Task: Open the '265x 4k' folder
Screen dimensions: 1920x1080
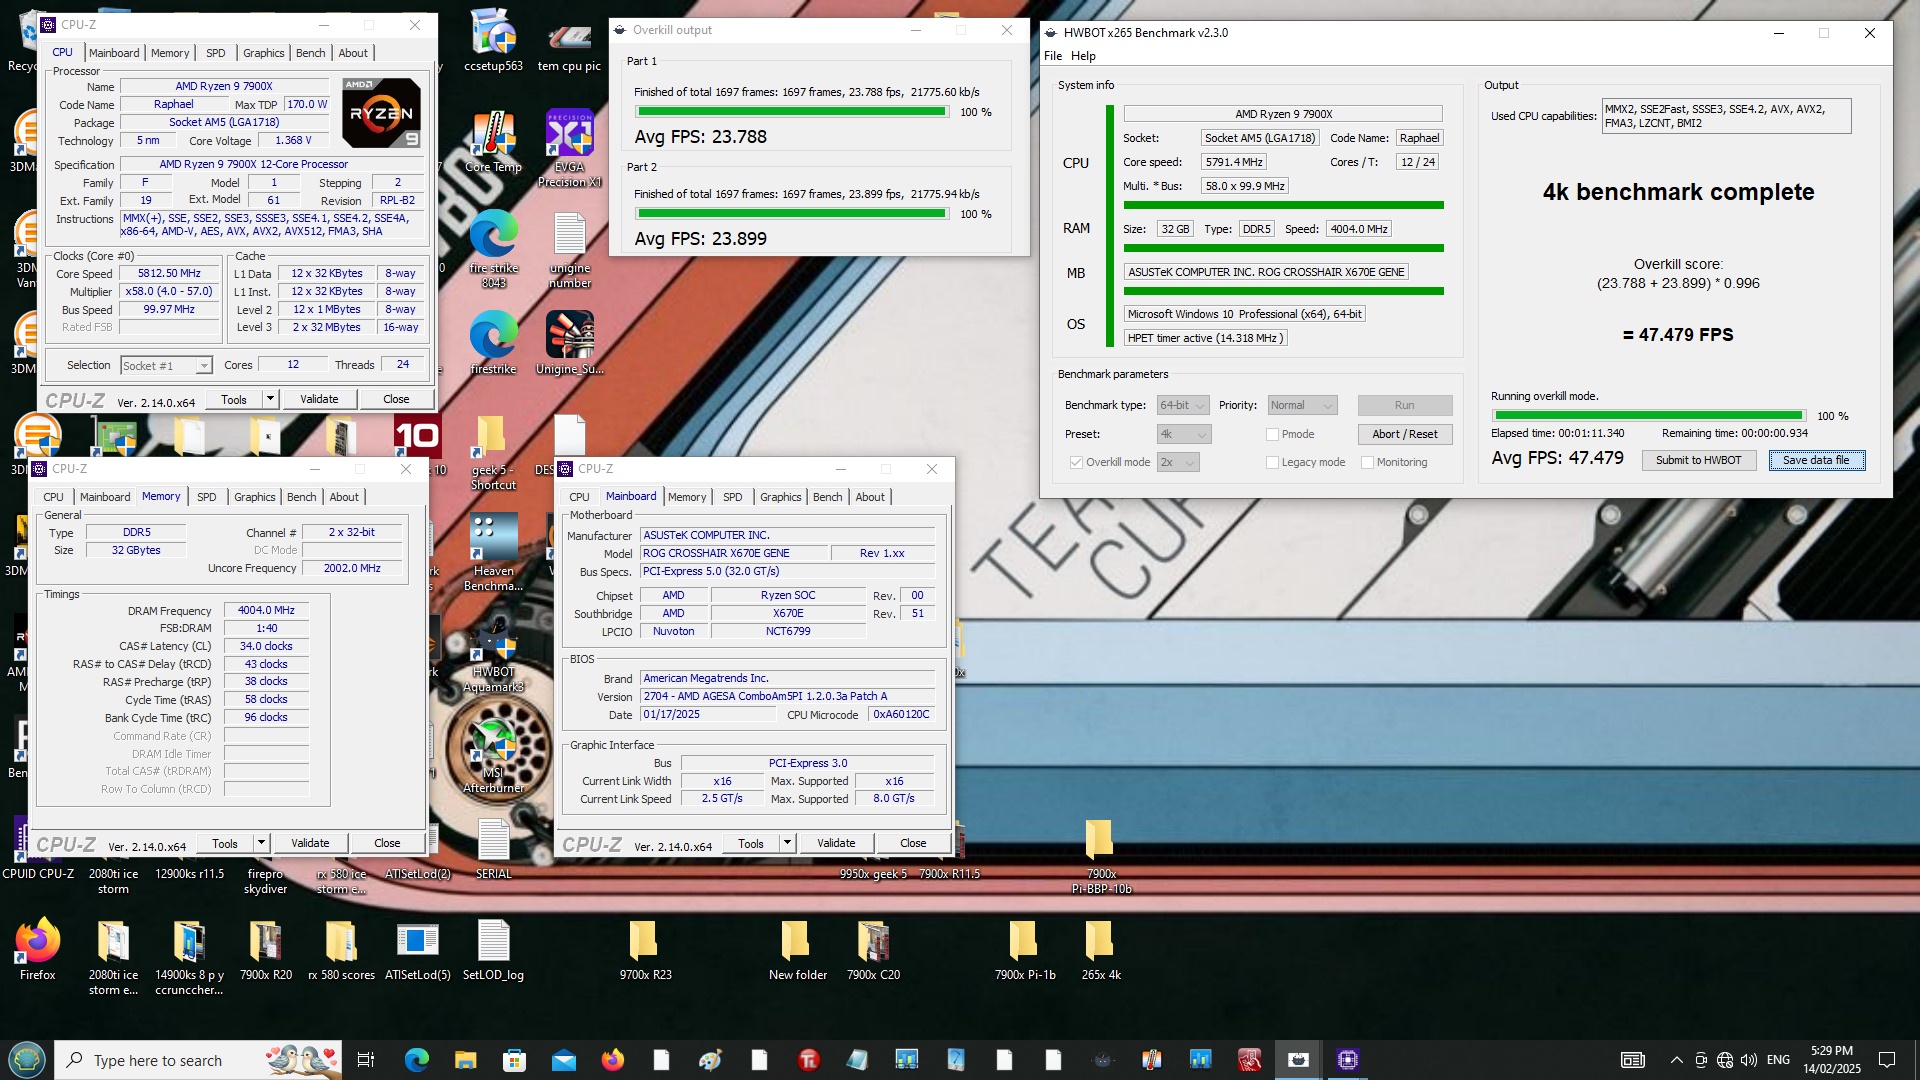Action: 1100,949
